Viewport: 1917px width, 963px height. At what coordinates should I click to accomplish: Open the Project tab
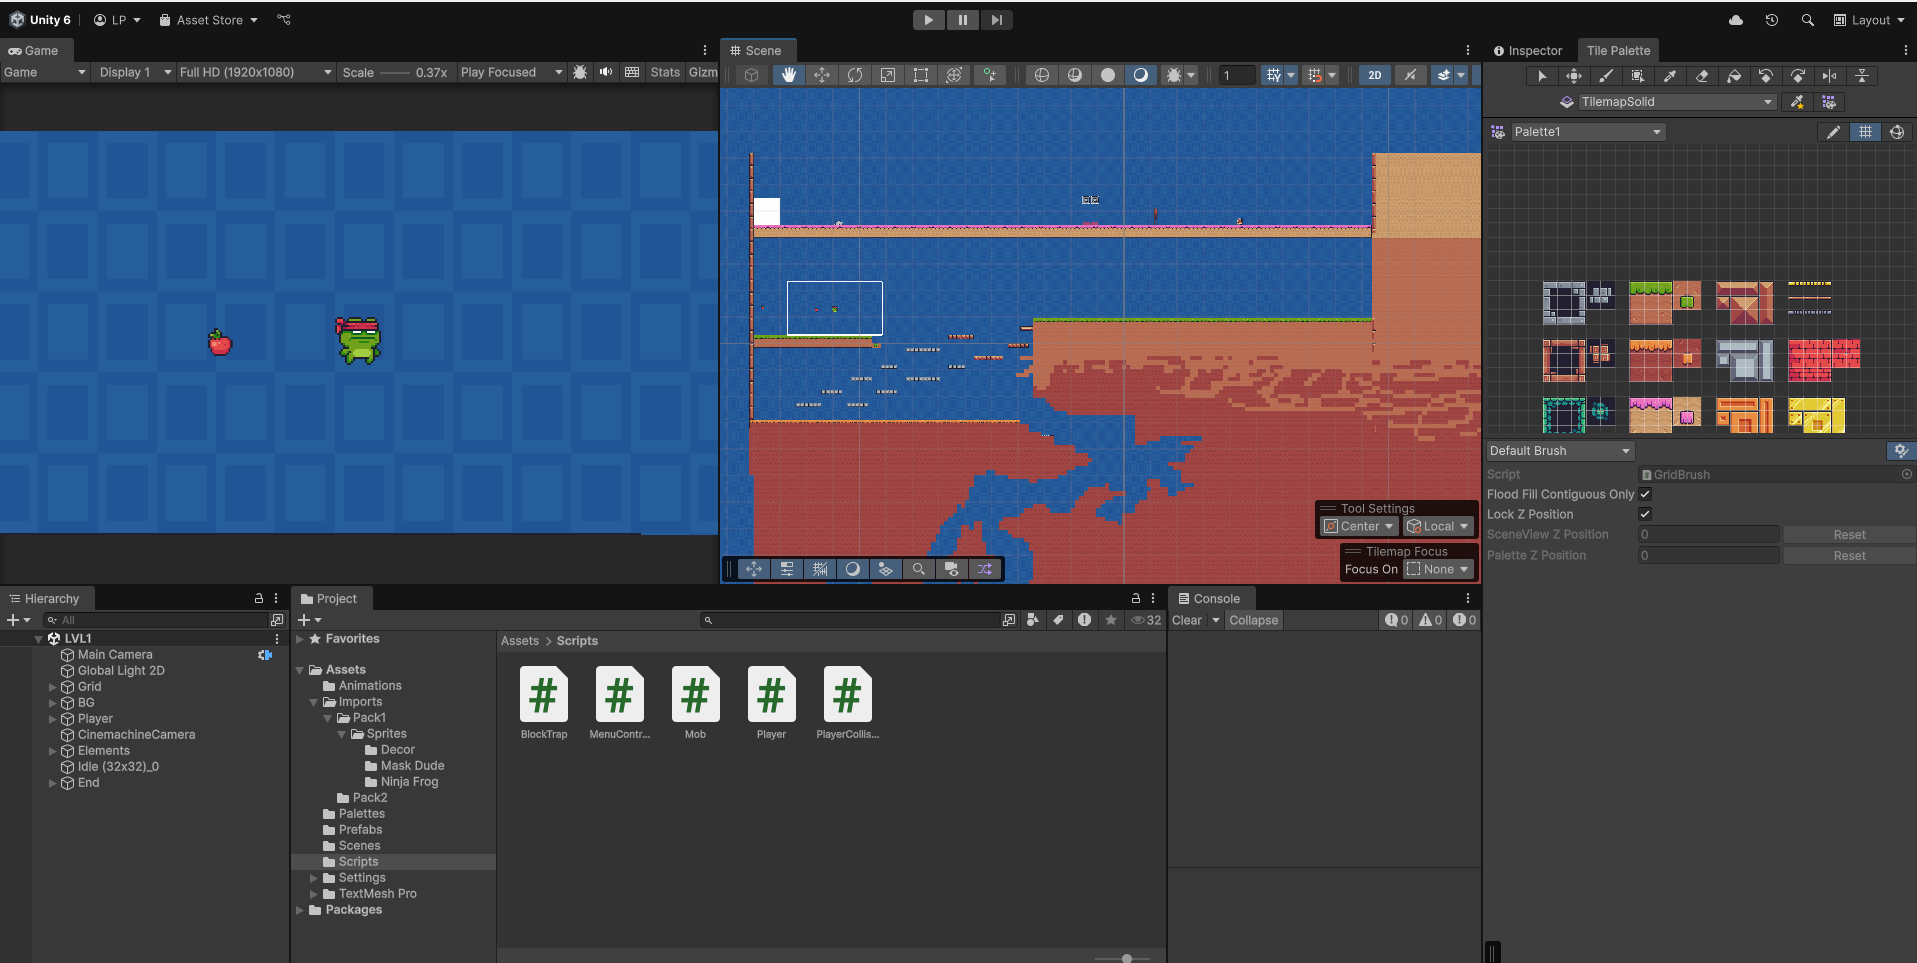tap(329, 599)
